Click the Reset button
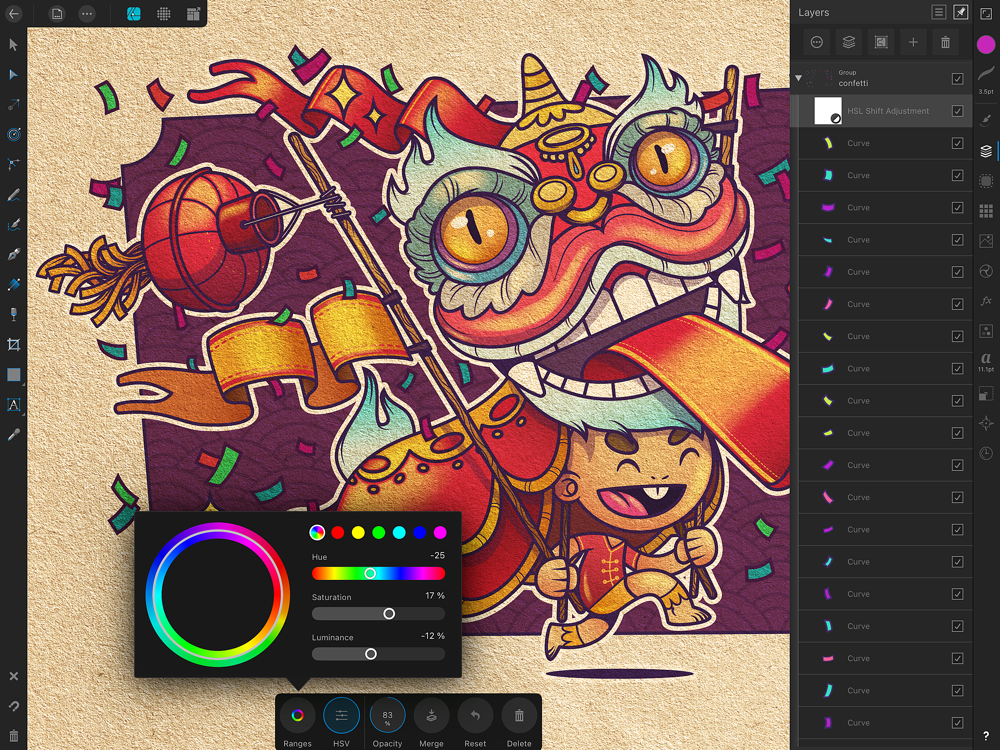The image size is (1000, 750). [x=475, y=722]
